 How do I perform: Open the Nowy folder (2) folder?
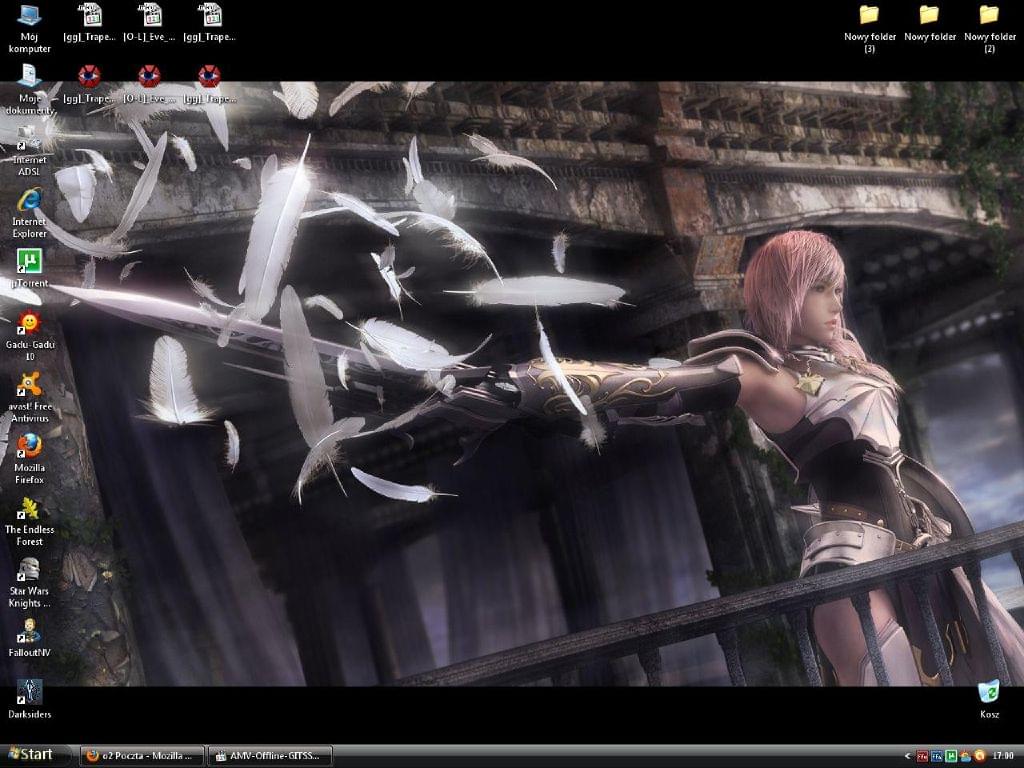click(x=989, y=29)
